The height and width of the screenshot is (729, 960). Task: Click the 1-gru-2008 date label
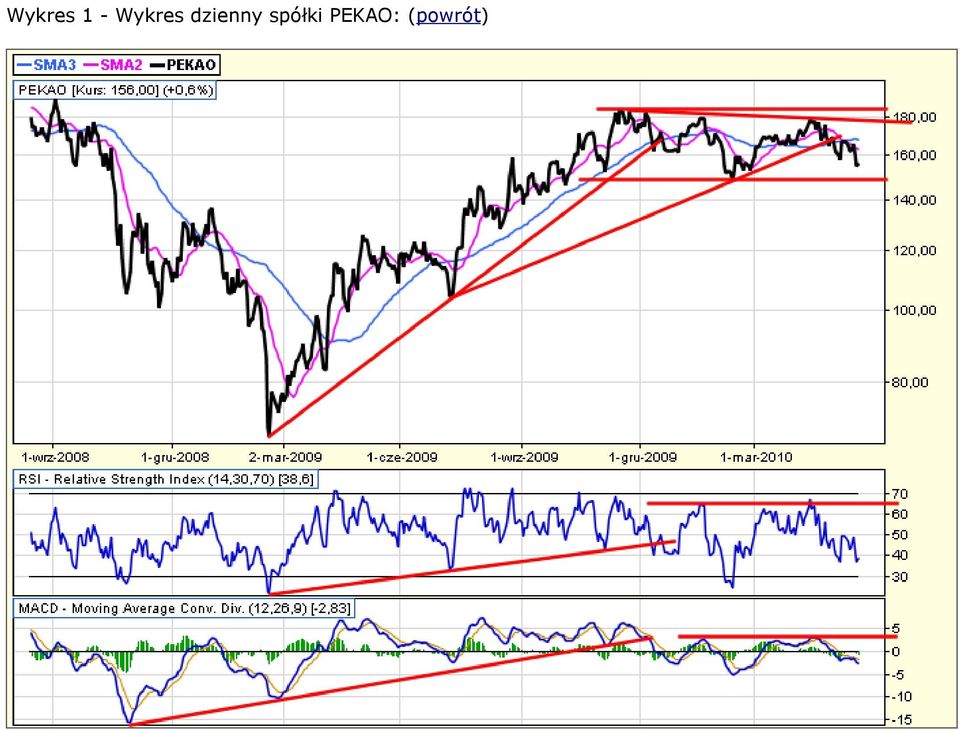coord(174,457)
